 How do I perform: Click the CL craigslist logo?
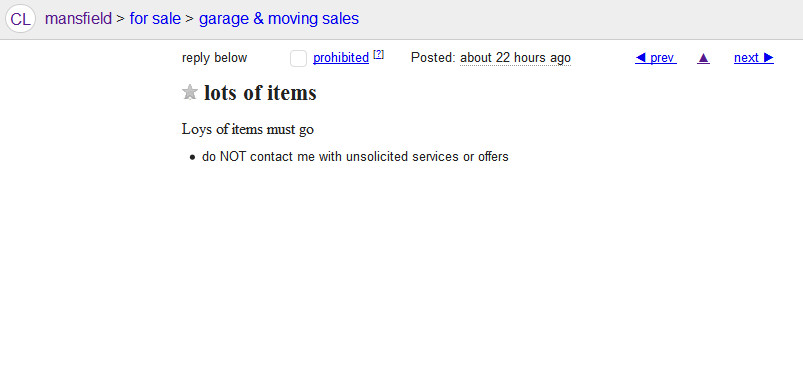(20, 19)
